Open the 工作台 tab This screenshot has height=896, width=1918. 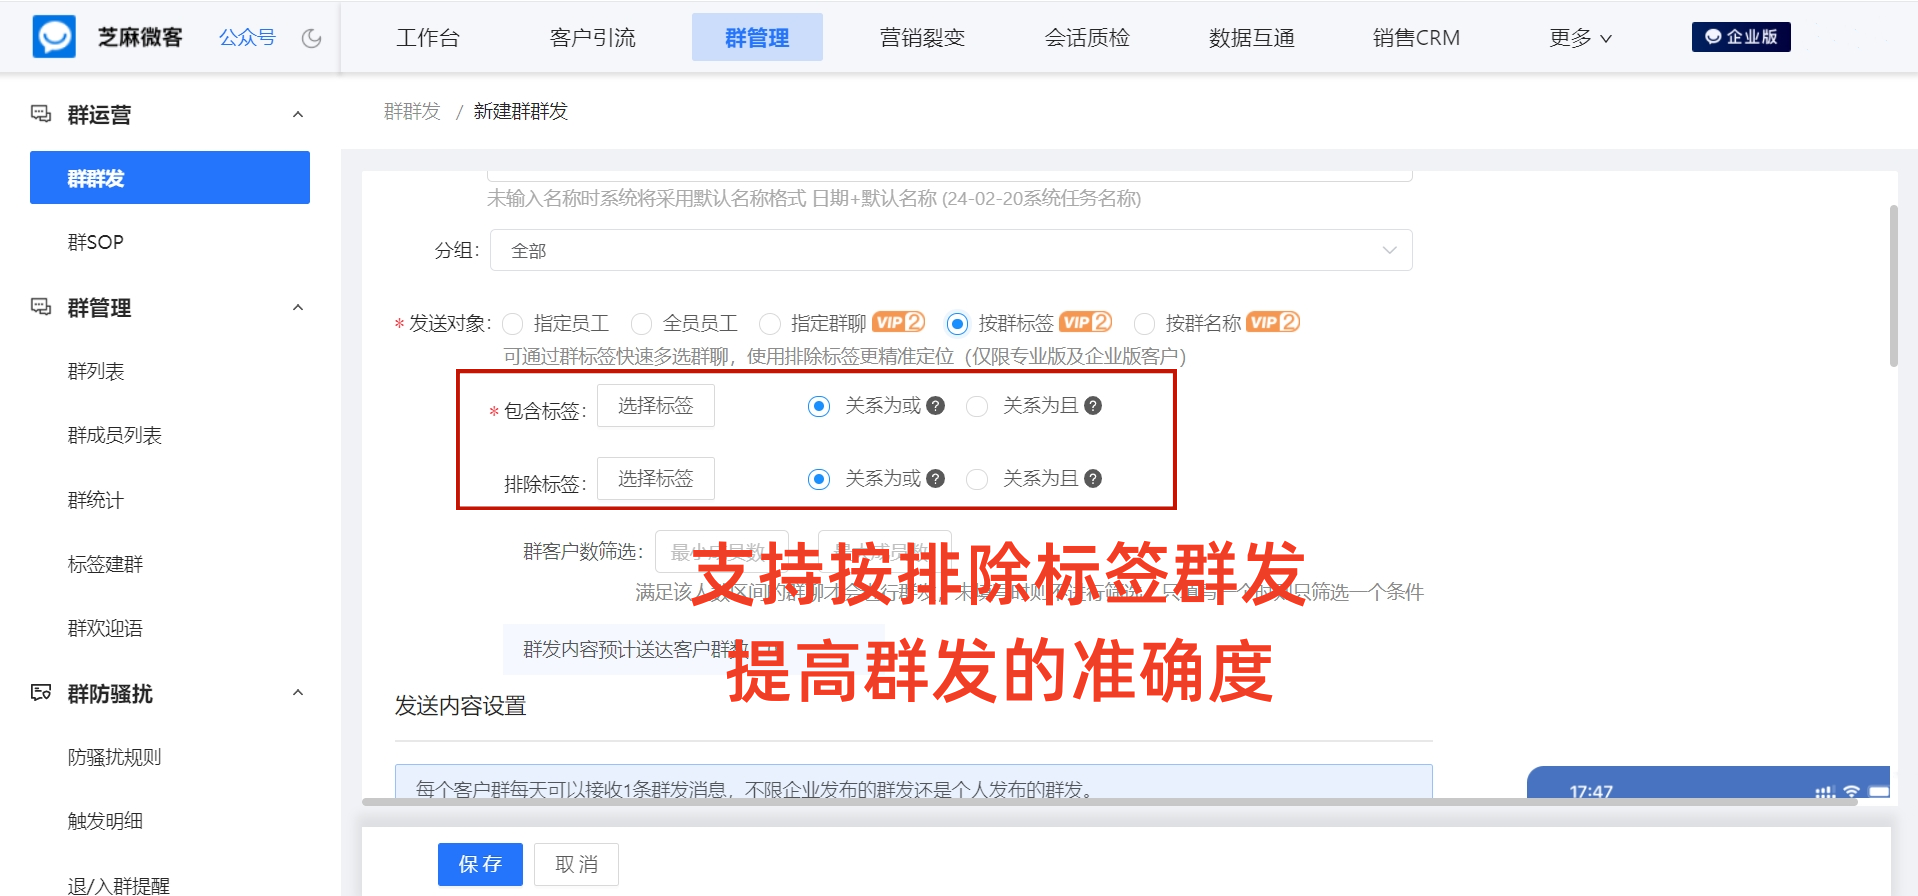coord(428,38)
